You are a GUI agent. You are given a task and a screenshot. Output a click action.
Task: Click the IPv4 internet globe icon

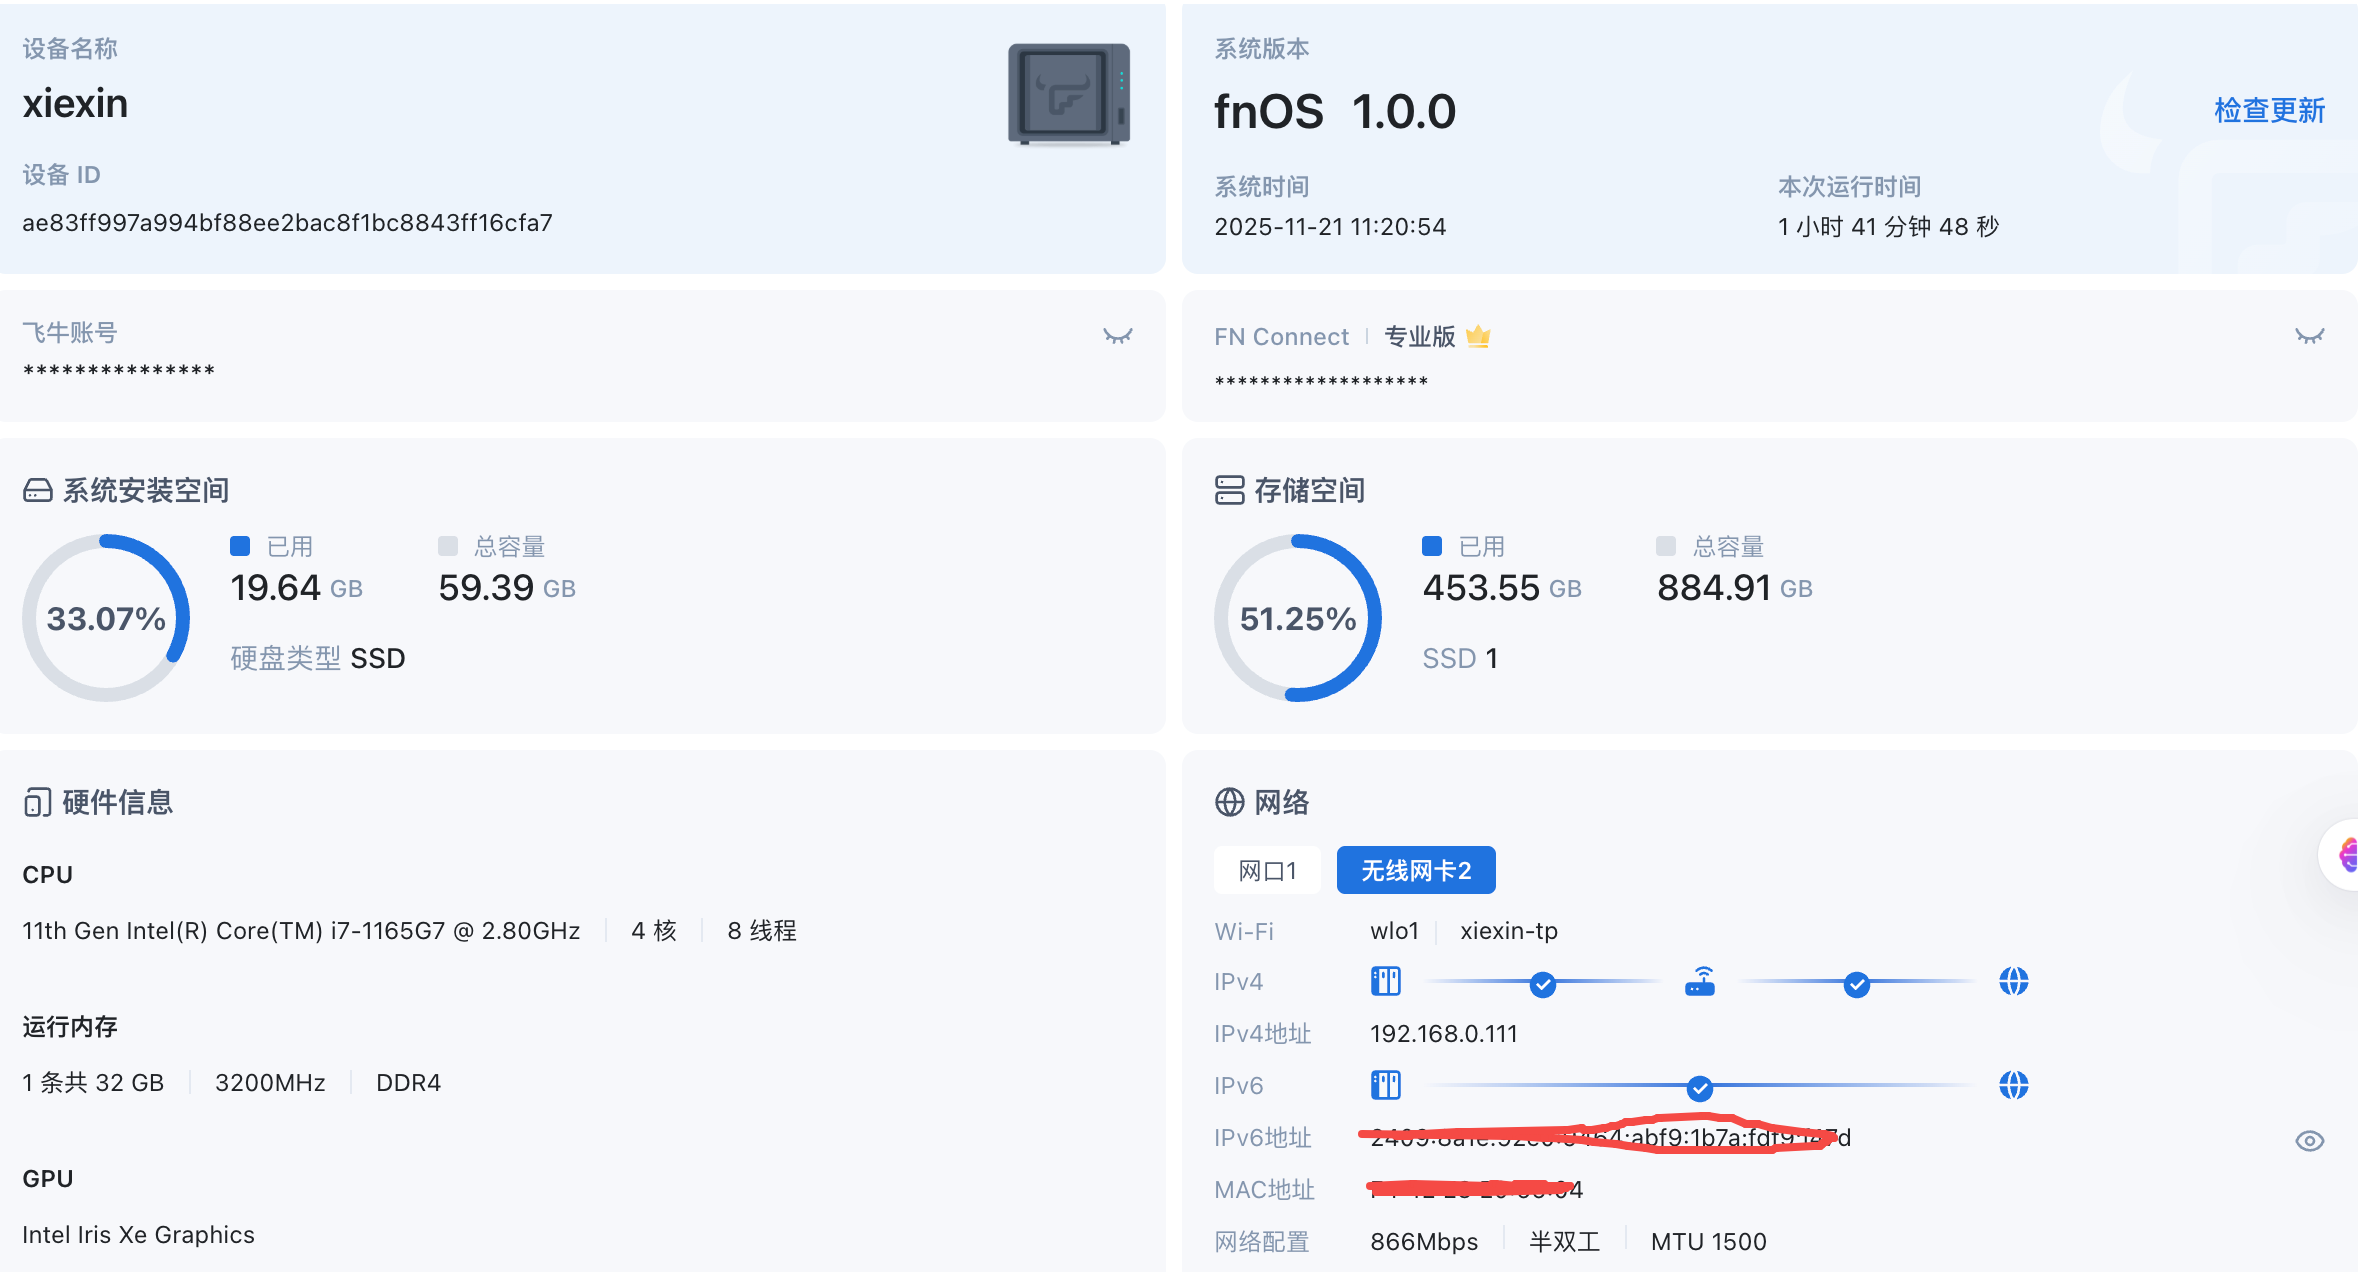coord(2013,982)
